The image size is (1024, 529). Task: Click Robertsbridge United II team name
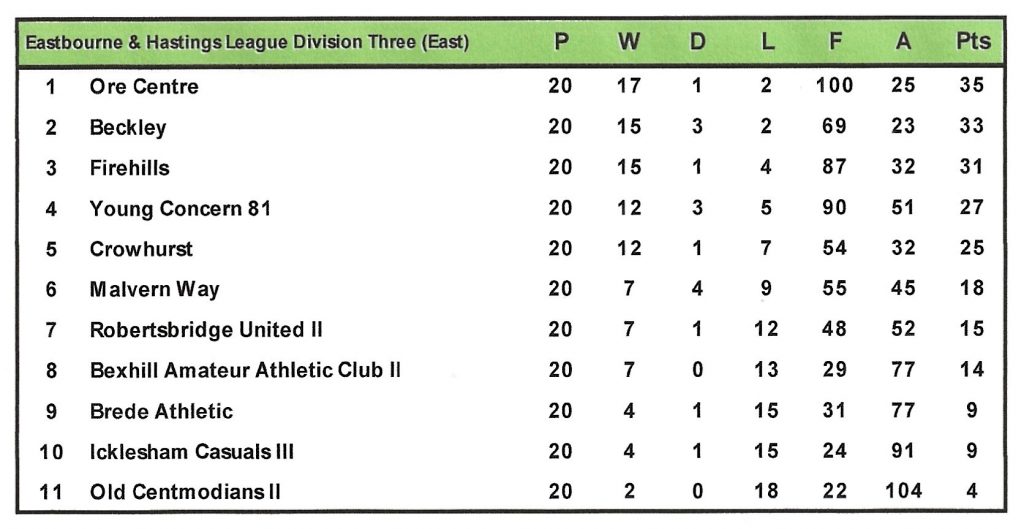pyautogui.click(x=206, y=330)
